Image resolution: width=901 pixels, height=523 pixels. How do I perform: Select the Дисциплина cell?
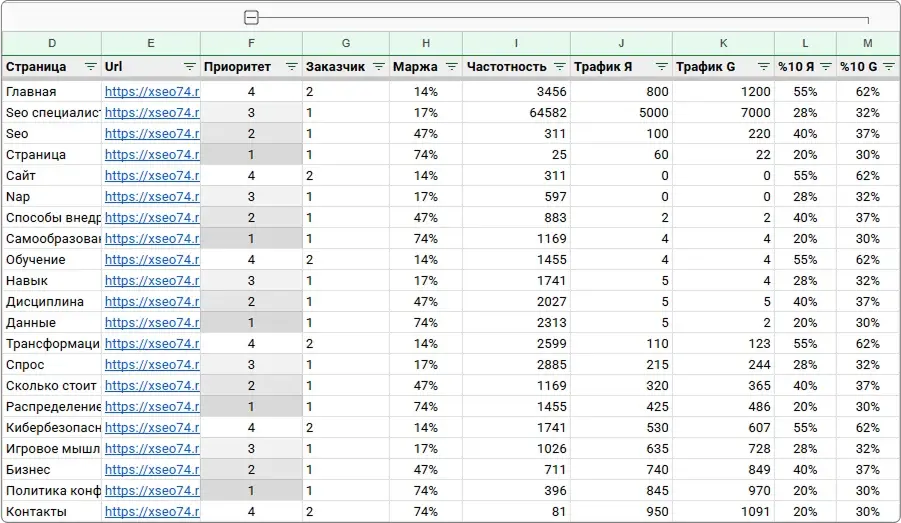[52, 302]
